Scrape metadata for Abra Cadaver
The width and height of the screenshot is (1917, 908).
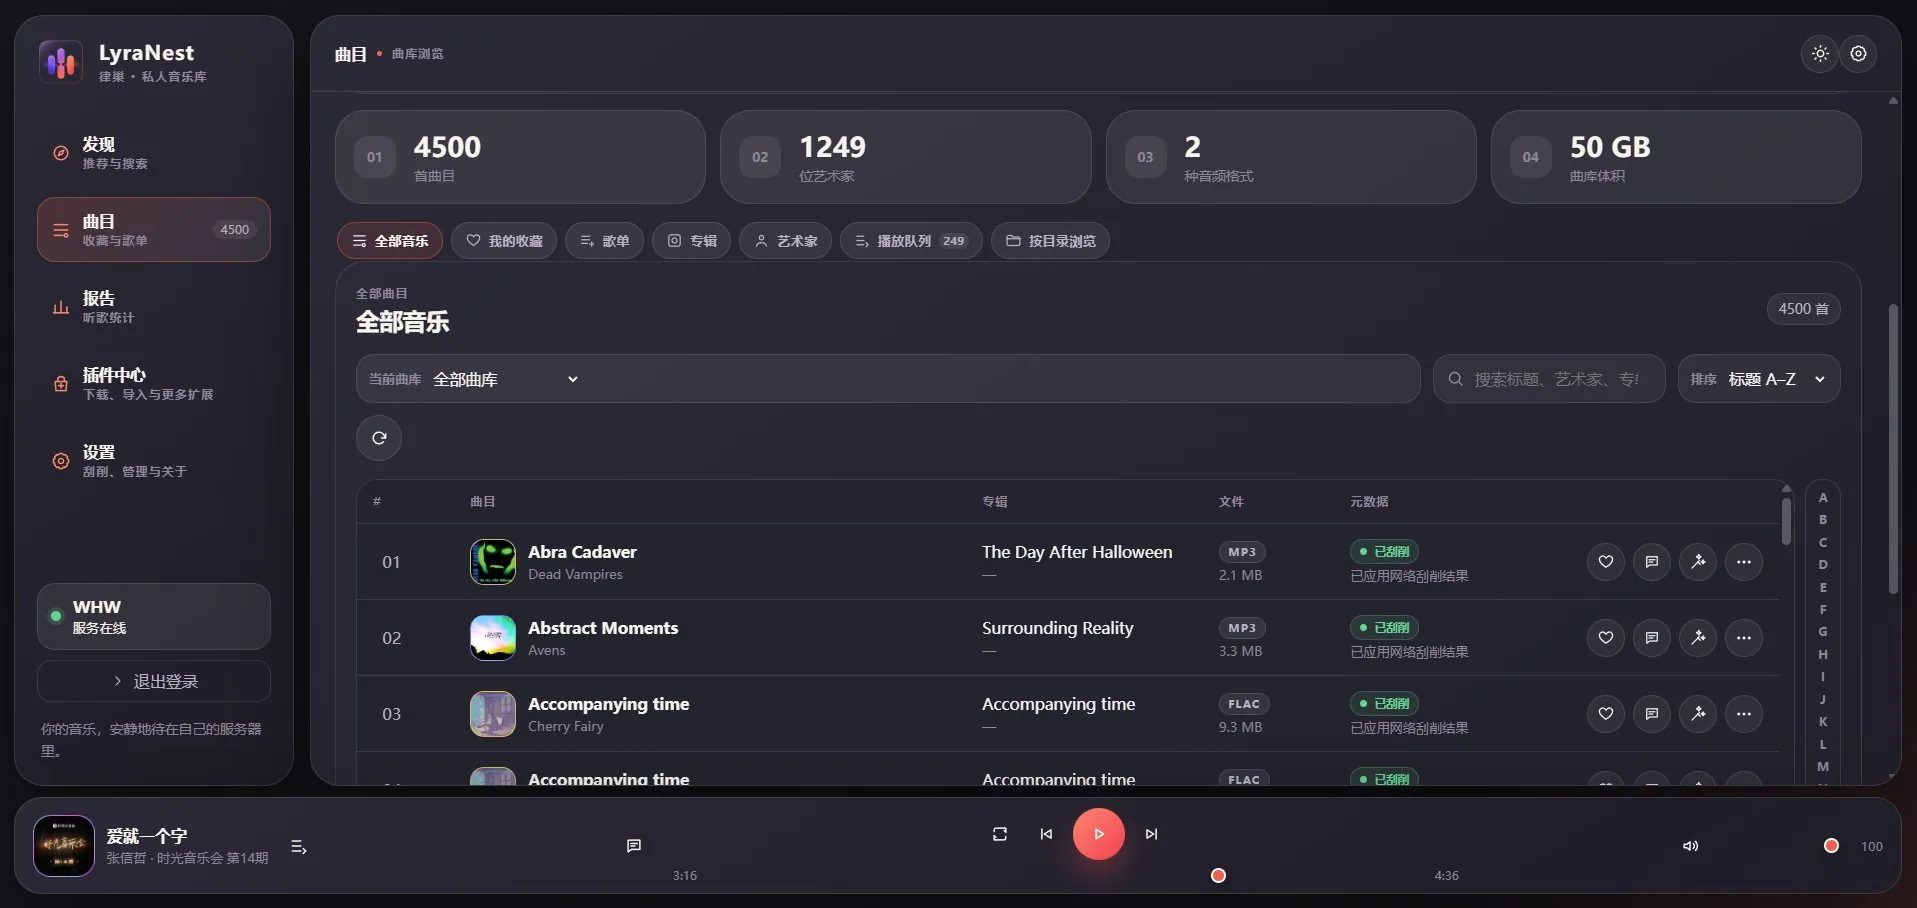point(1697,562)
